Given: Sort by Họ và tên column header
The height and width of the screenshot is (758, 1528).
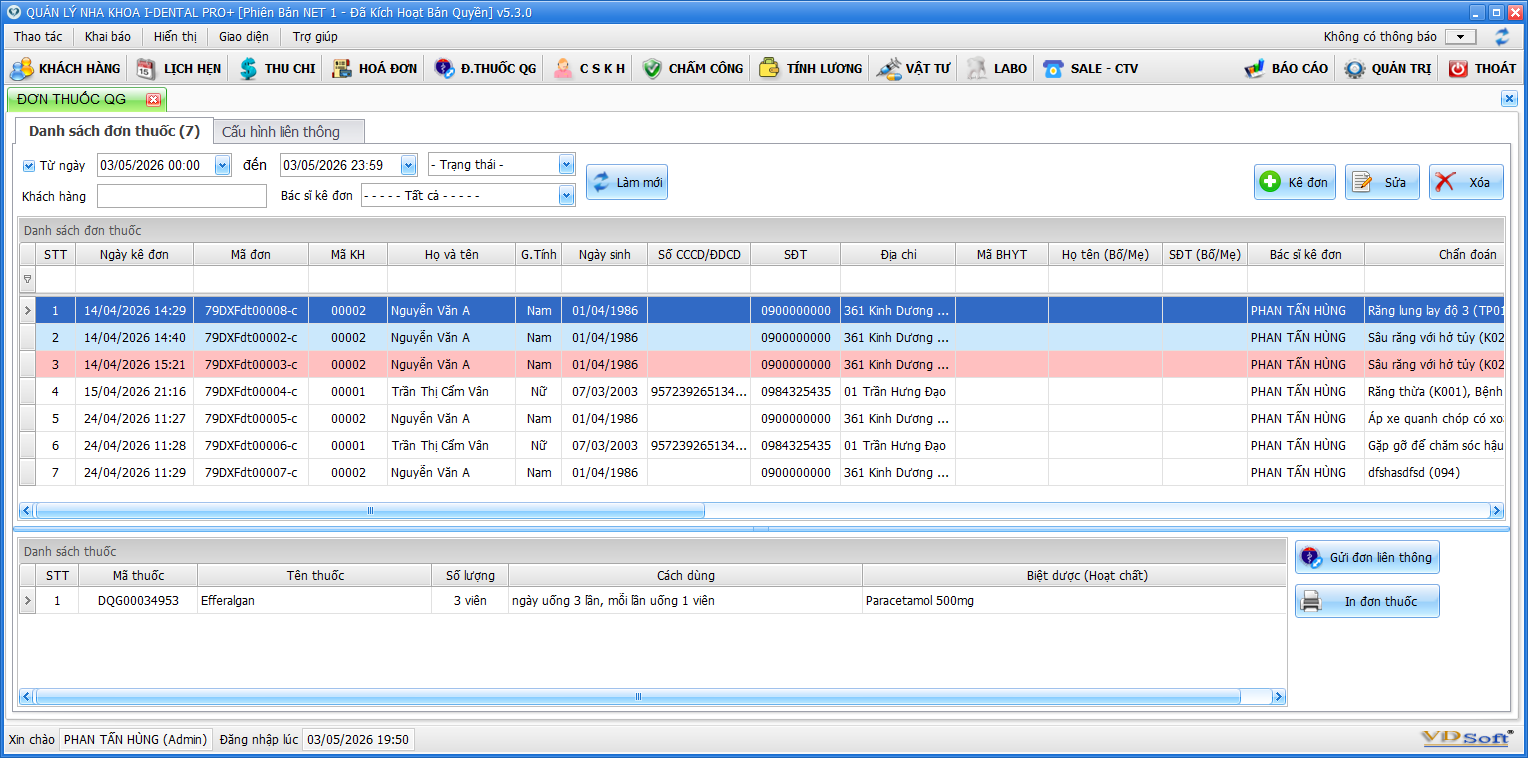Looking at the screenshot, I should click(452, 255).
